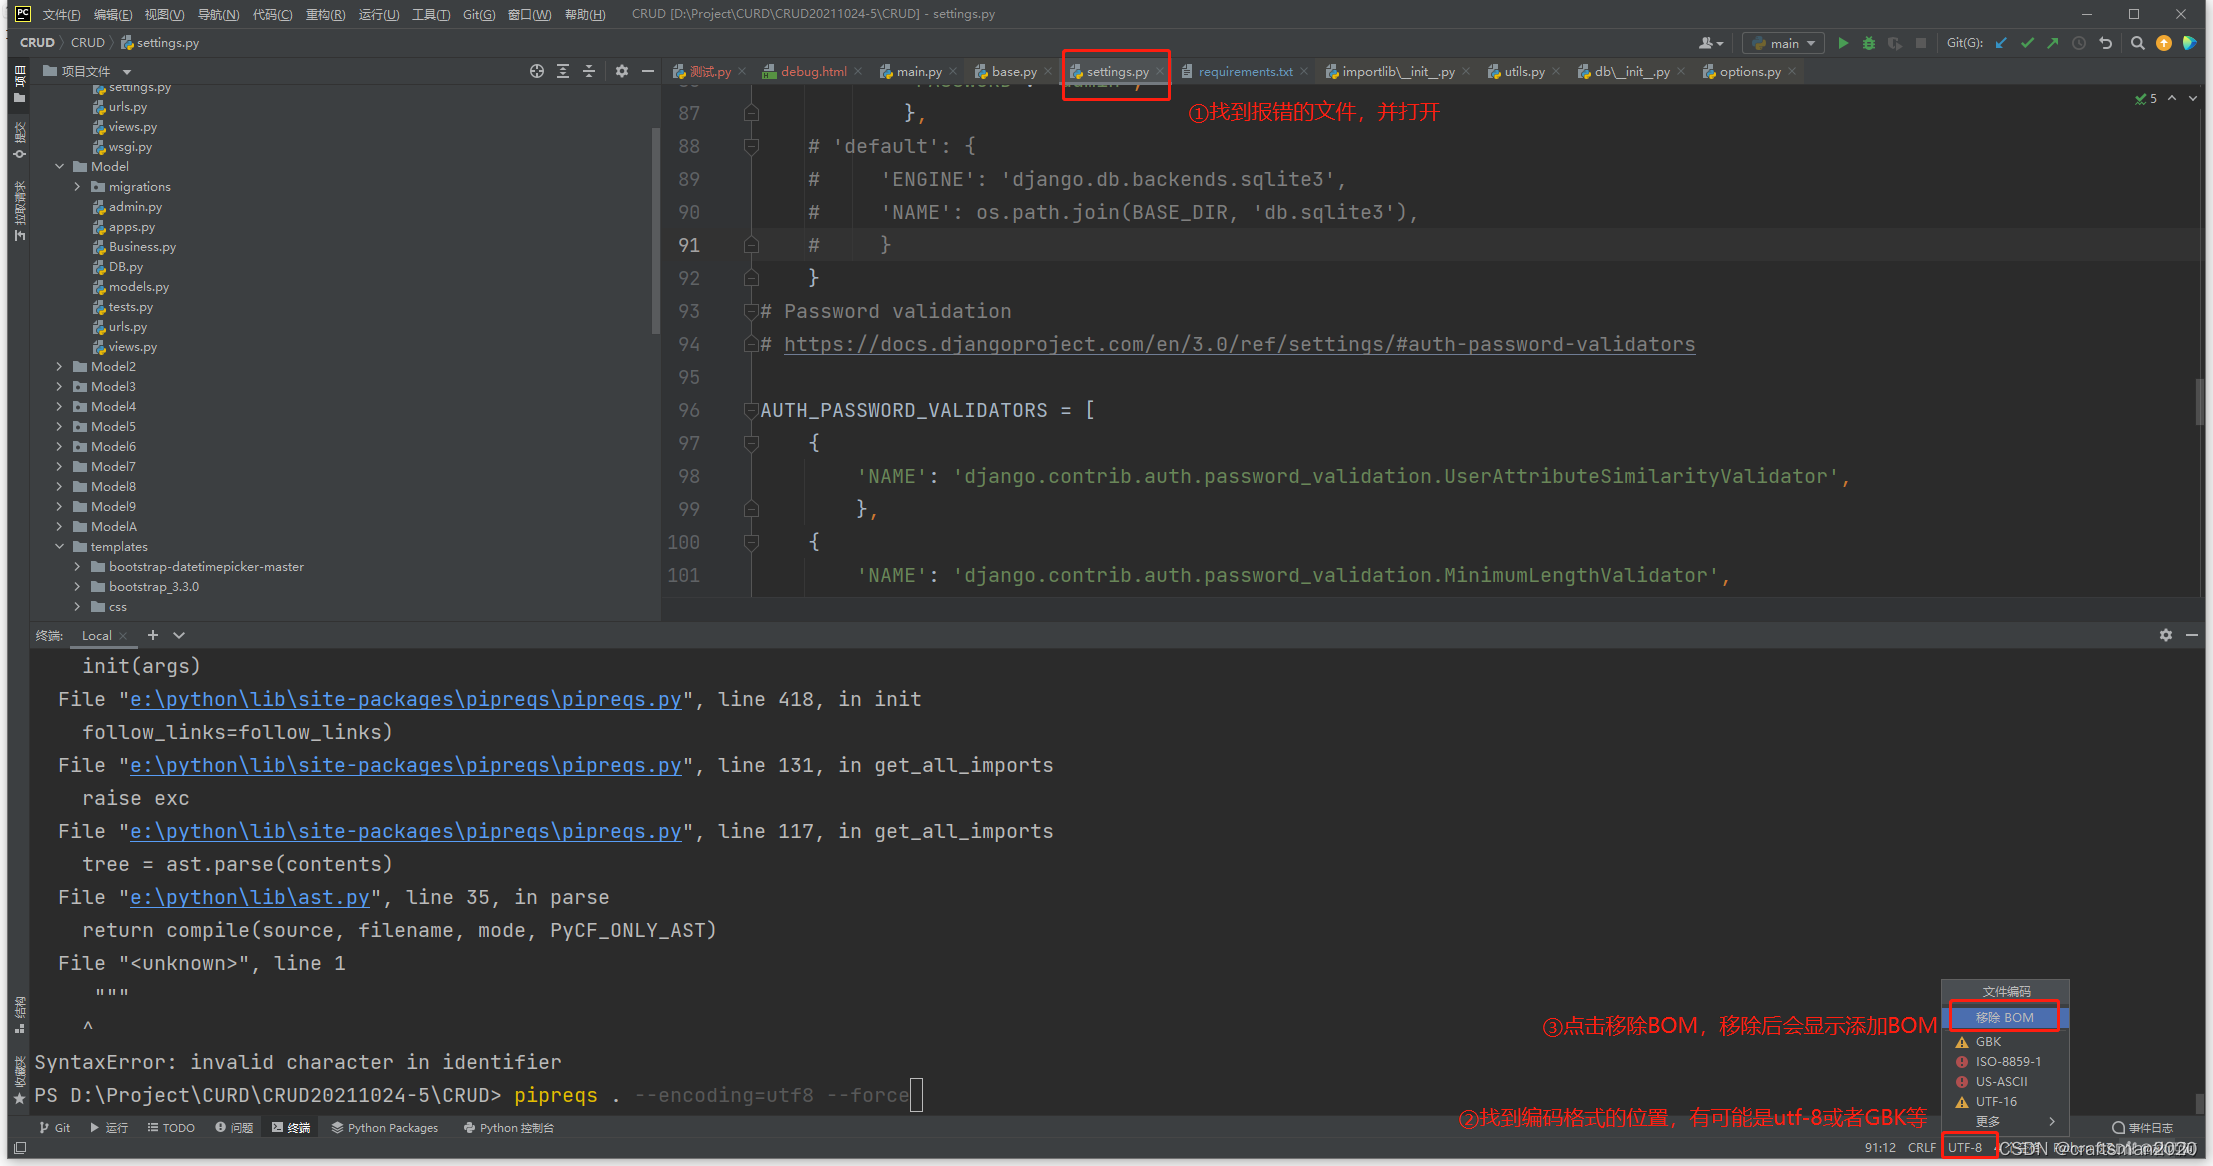Viewport: 2213px width, 1166px height.
Task: Open the main run configuration dropdown
Action: click(1785, 43)
